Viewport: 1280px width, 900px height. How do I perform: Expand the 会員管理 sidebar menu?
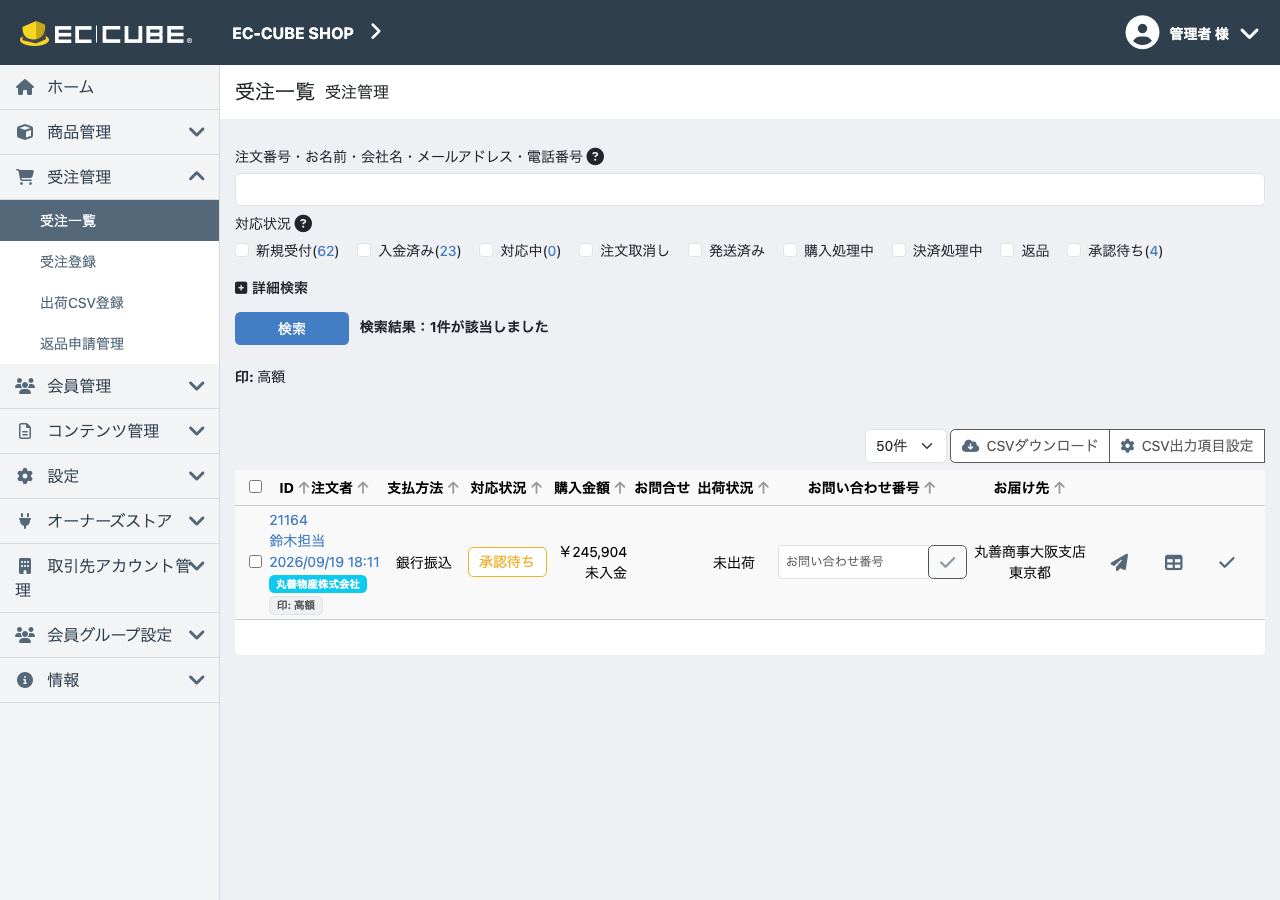tap(109, 386)
